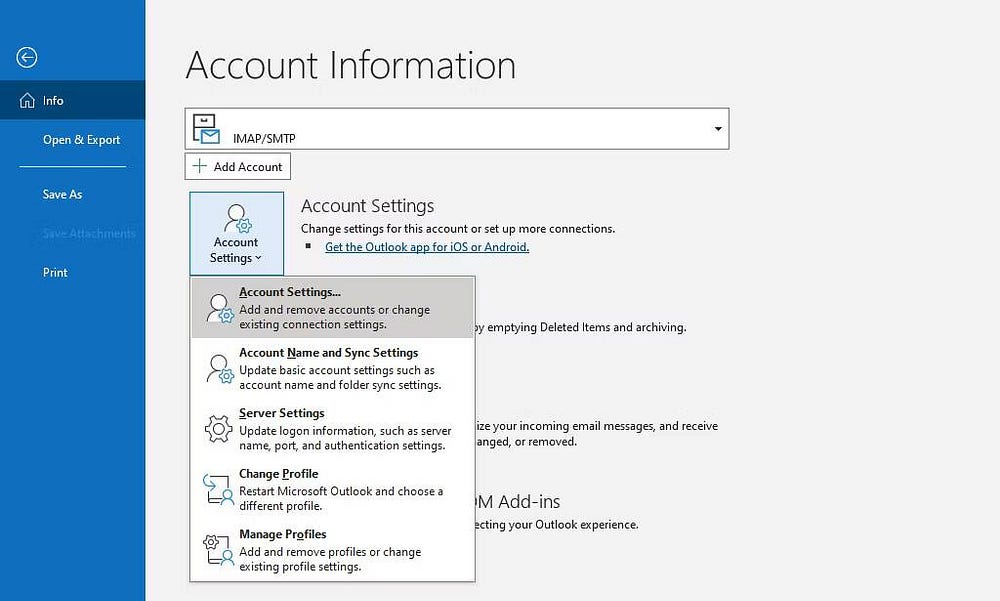Click the back arrow icon
This screenshot has height=601, width=1000.
tap(27, 57)
